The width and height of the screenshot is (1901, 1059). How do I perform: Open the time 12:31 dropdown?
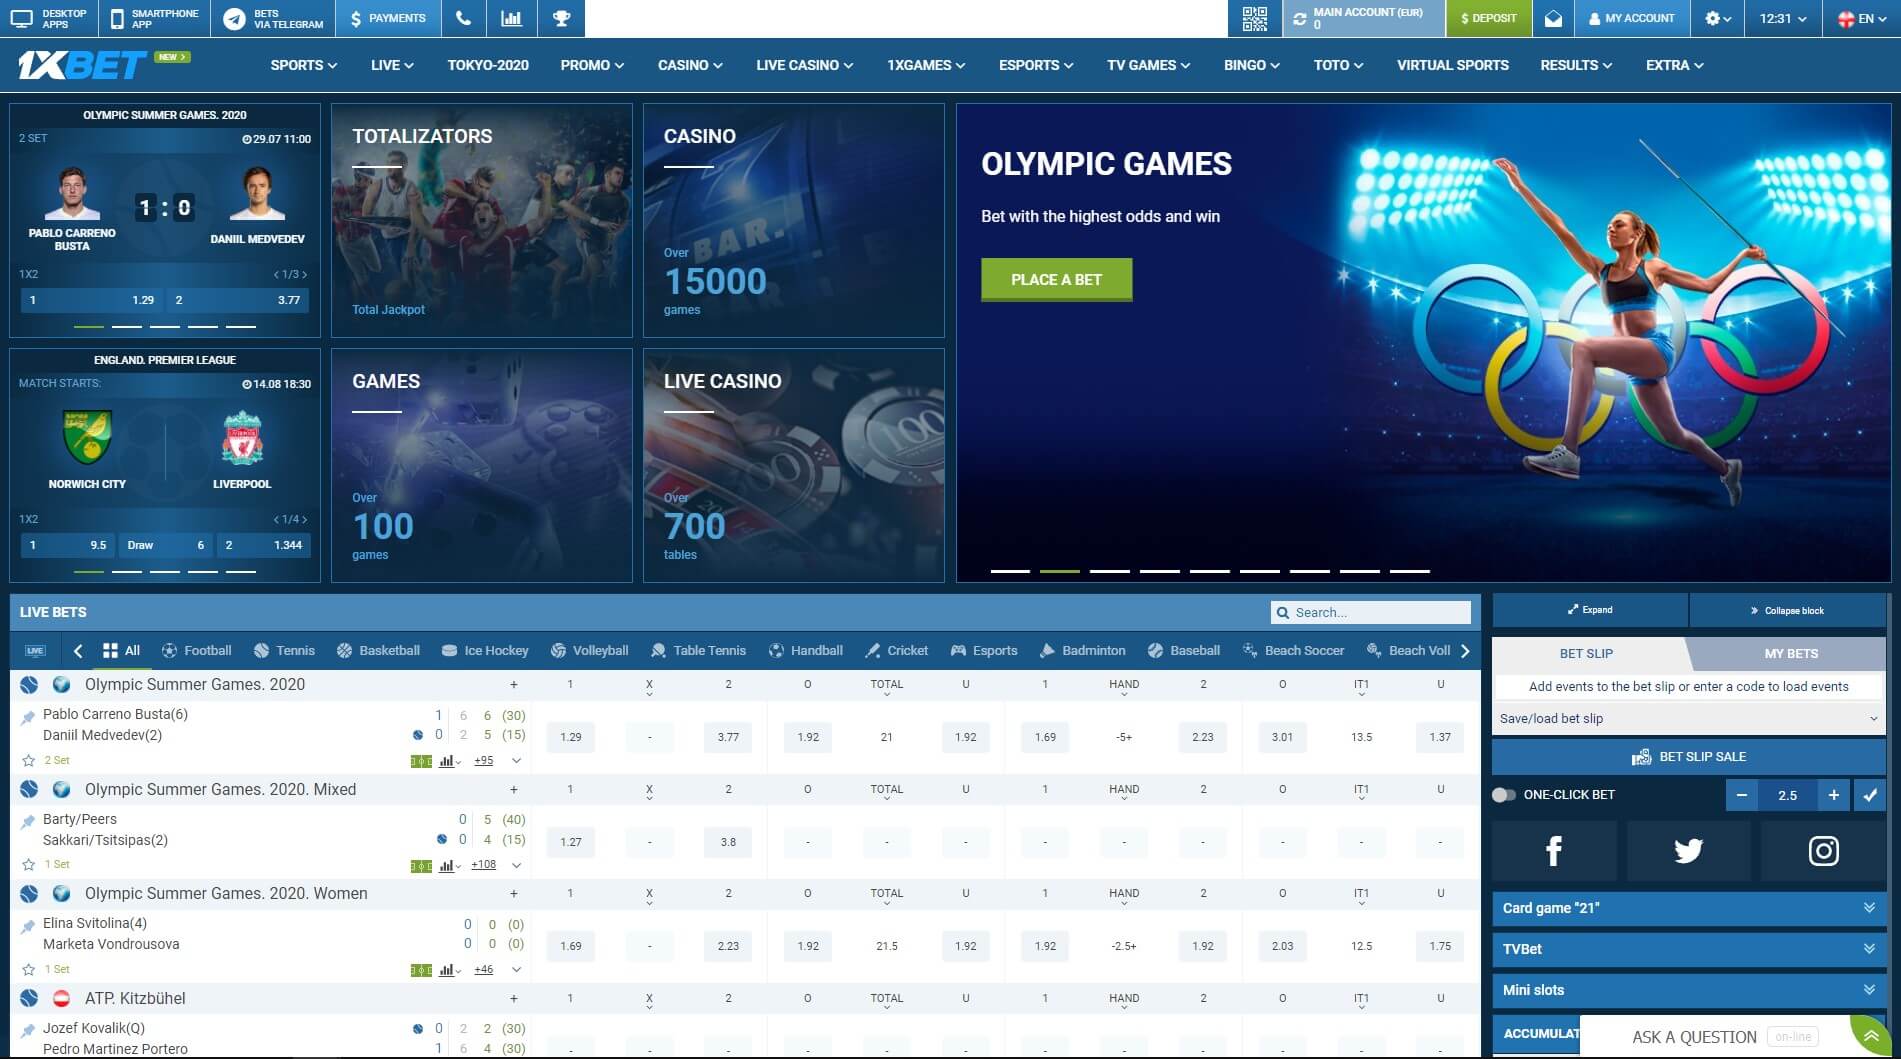pos(1782,18)
